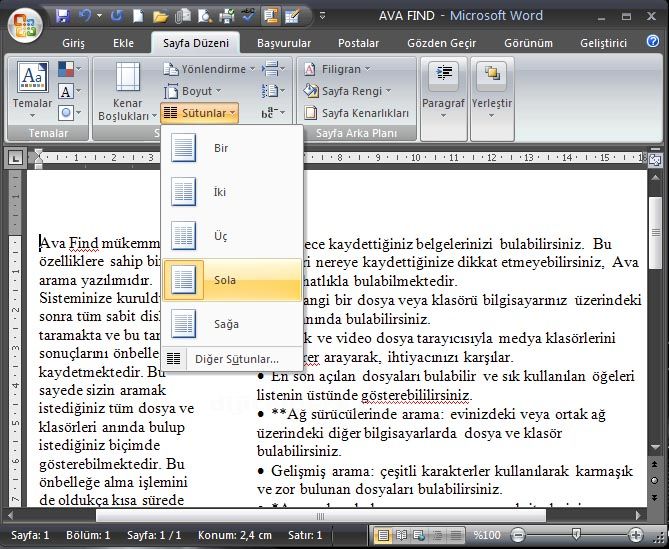This screenshot has height=549, width=669.
Task: Open Print Preview from the quick toolbar
Action: (205, 16)
